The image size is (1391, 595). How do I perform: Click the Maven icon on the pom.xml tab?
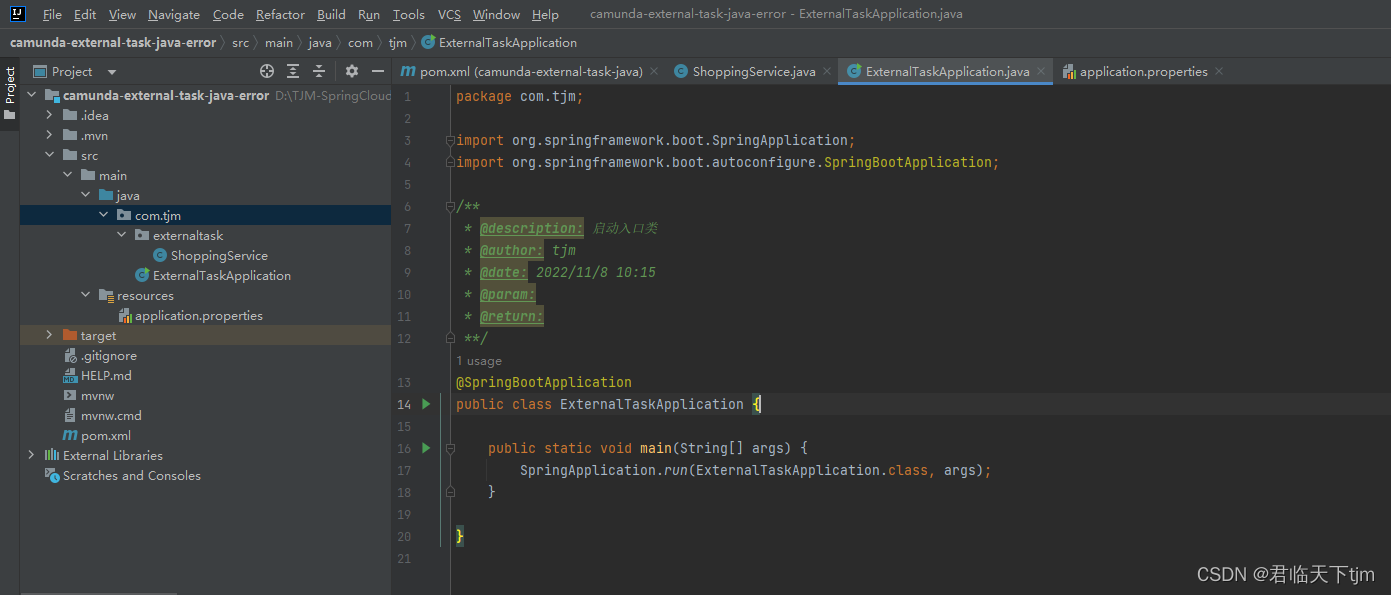pos(407,71)
